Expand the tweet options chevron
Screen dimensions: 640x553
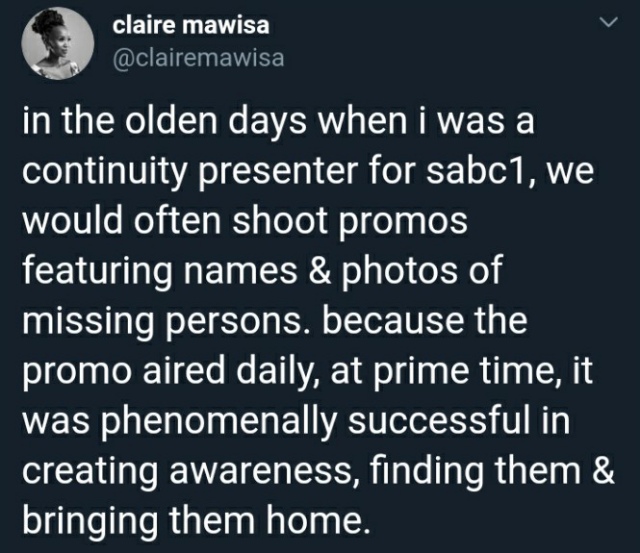609,22
